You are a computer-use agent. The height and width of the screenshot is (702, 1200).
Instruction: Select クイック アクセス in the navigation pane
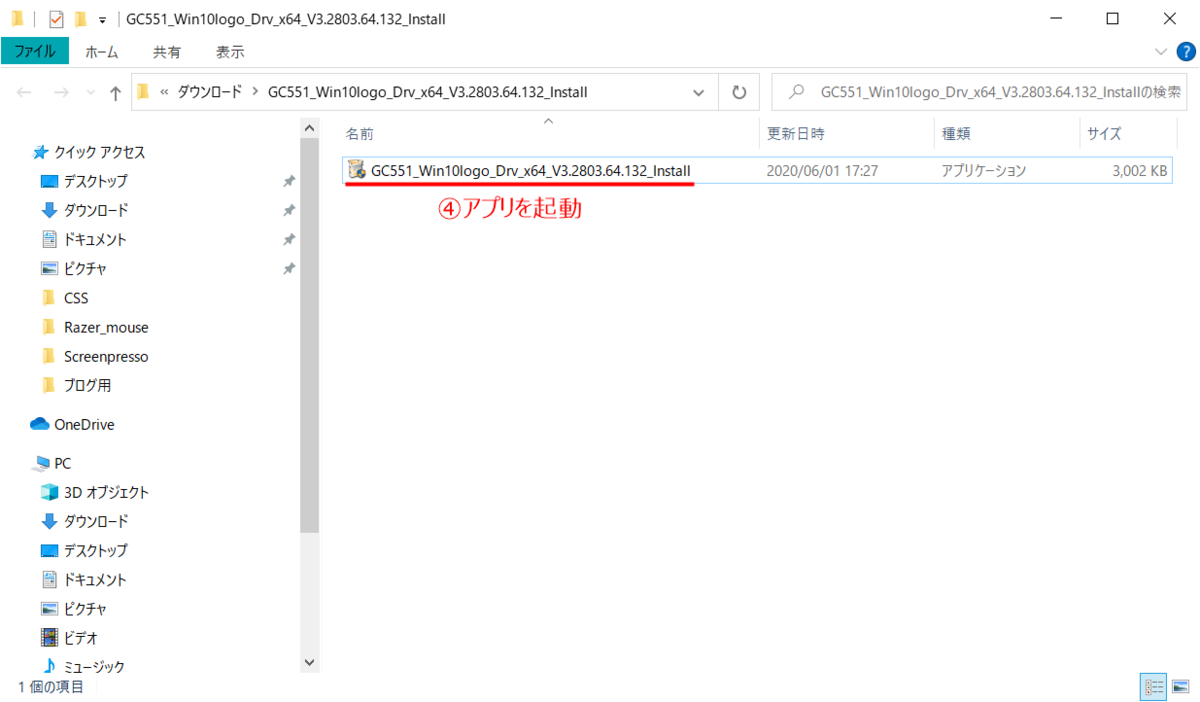pyautogui.click(x=99, y=152)
